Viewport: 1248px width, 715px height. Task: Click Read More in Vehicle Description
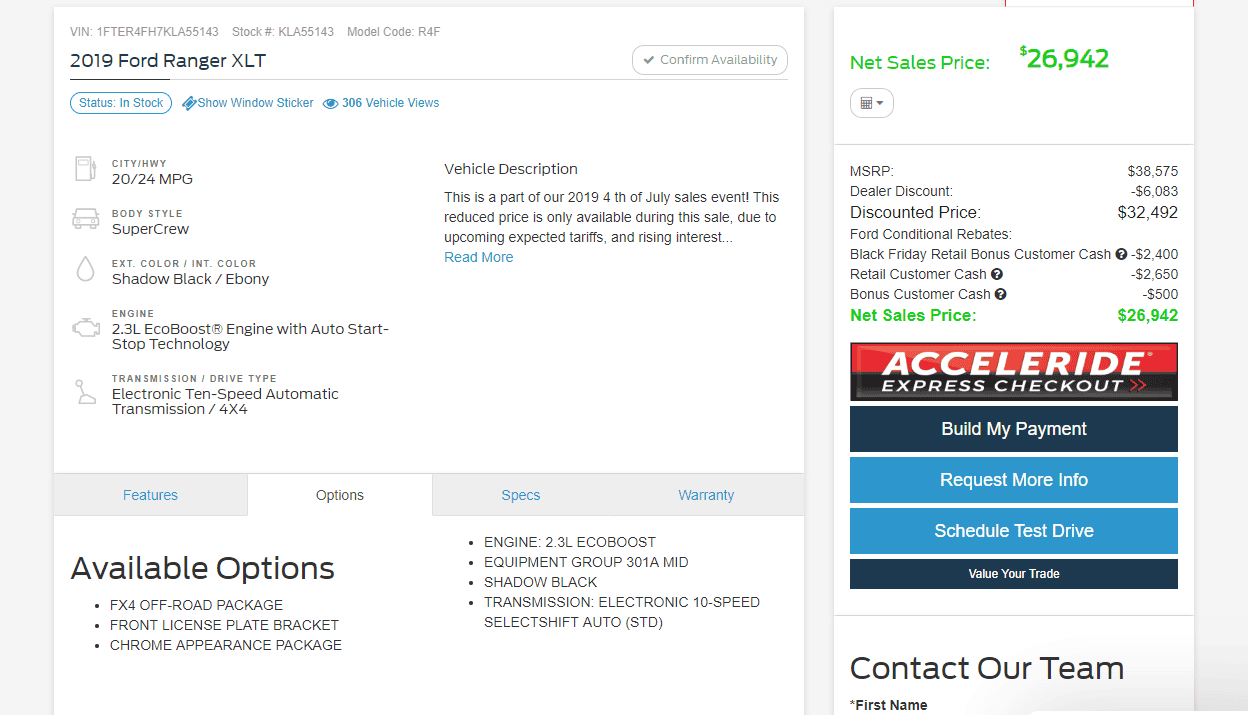[x=479, y=257]
